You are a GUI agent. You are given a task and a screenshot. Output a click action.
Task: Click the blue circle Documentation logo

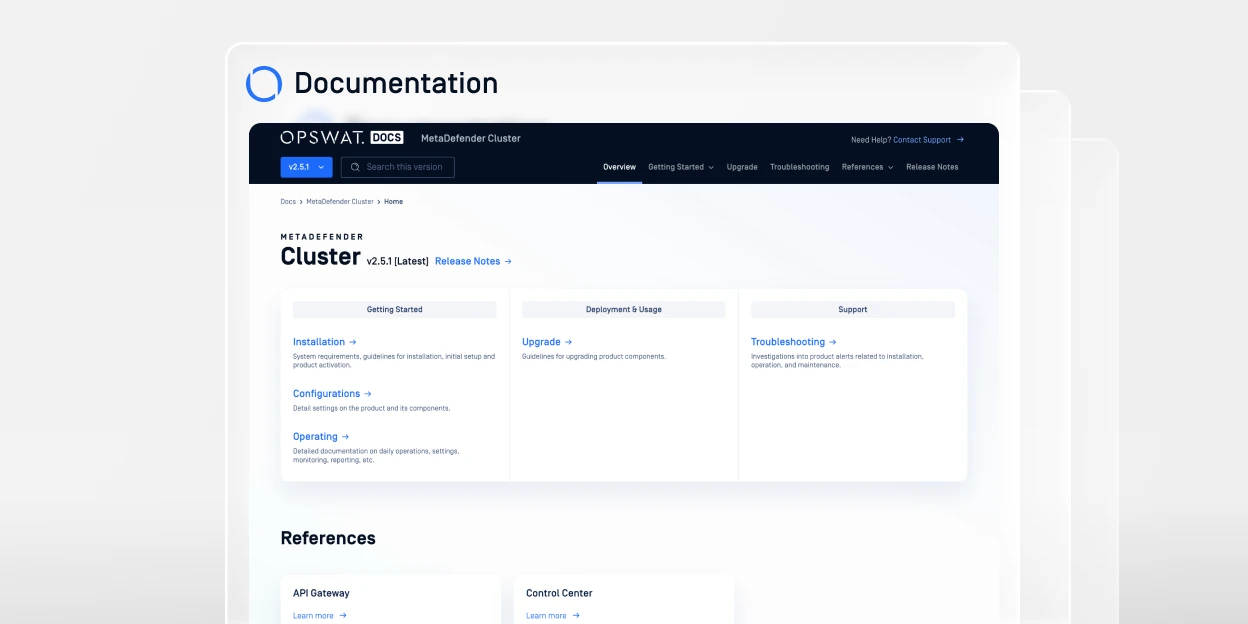pos(264,84)
